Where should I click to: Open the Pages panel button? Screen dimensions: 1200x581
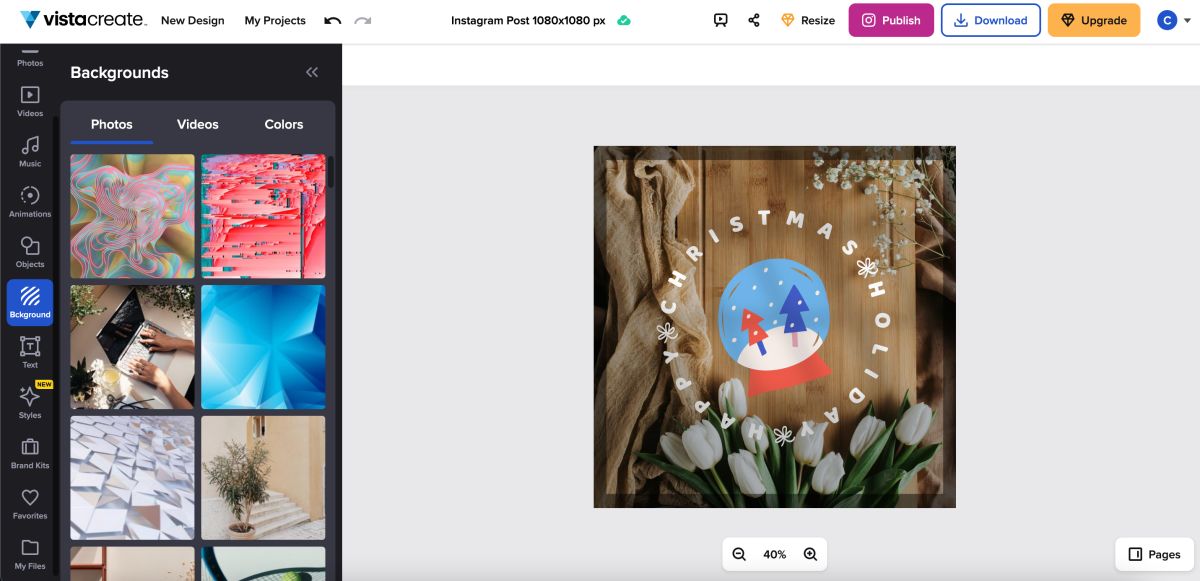pos(1154,554)
